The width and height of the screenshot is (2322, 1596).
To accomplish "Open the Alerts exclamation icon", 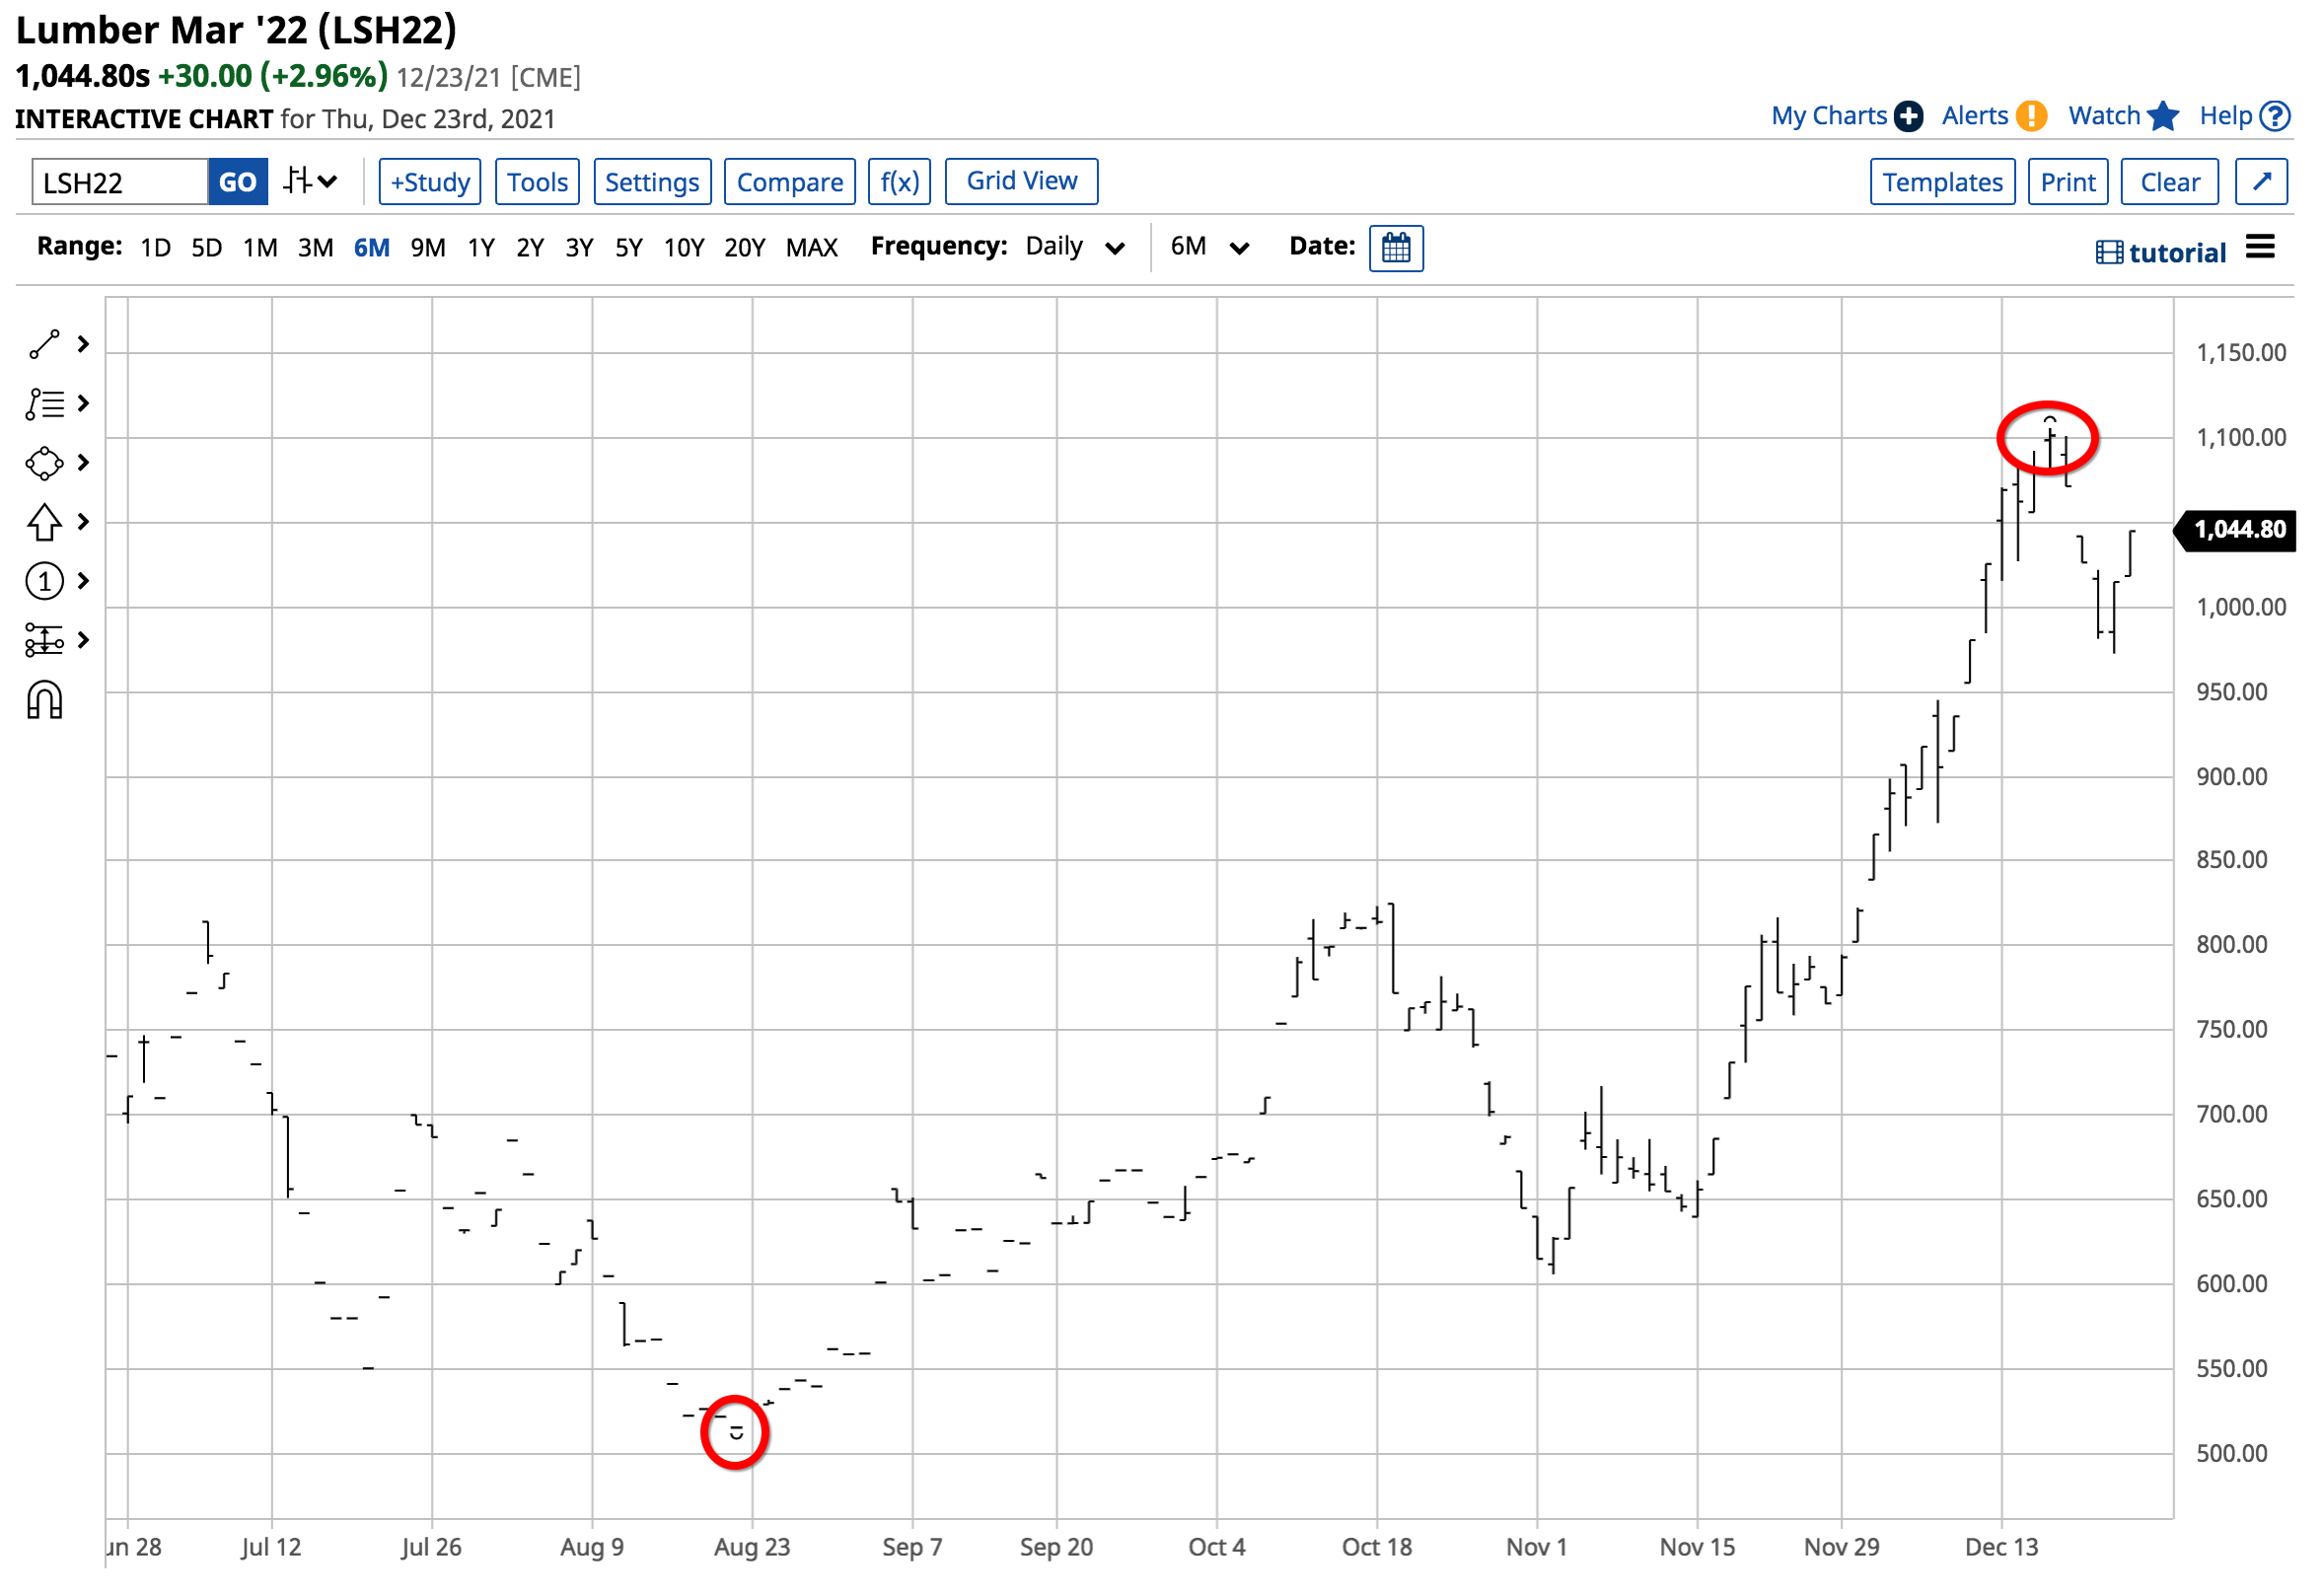I will point(2033,116).
